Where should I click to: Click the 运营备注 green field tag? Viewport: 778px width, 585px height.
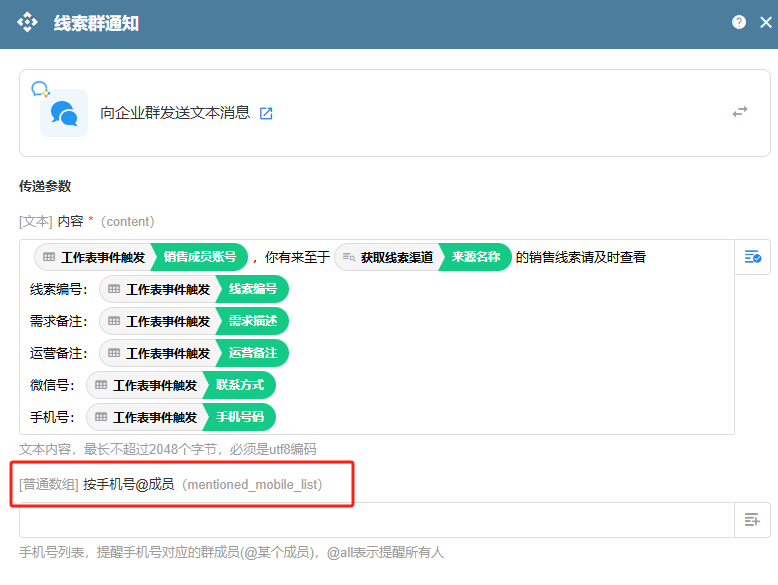click(253, 353)
